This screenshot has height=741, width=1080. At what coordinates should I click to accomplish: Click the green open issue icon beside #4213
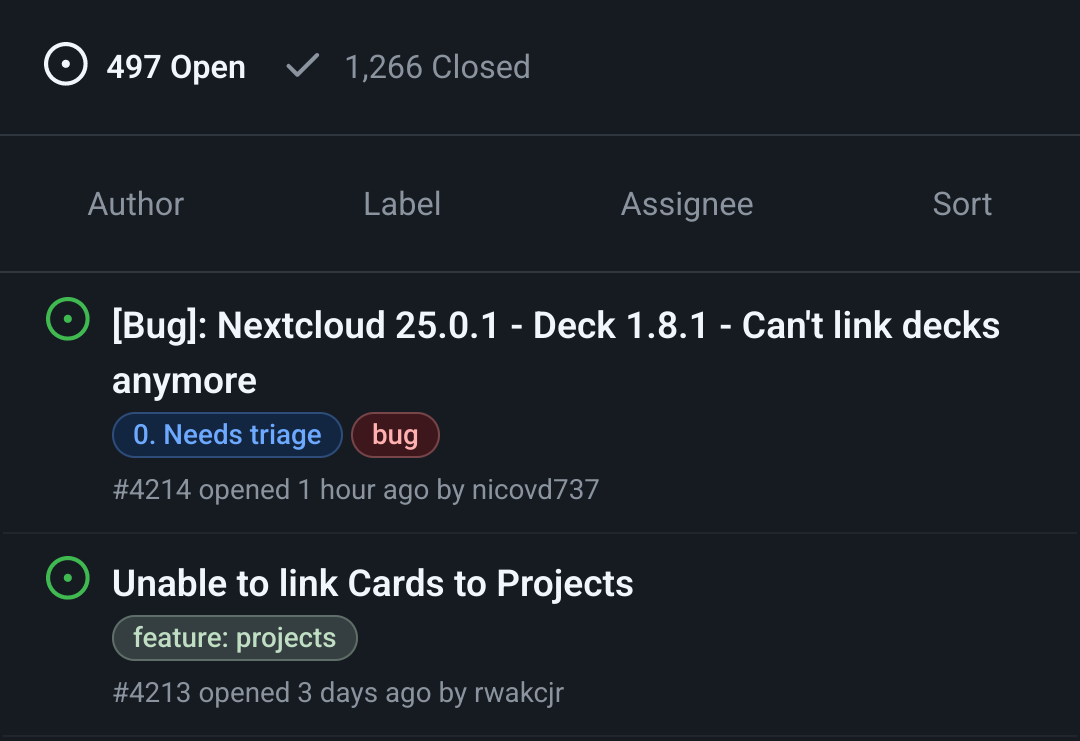coord(67,580)
